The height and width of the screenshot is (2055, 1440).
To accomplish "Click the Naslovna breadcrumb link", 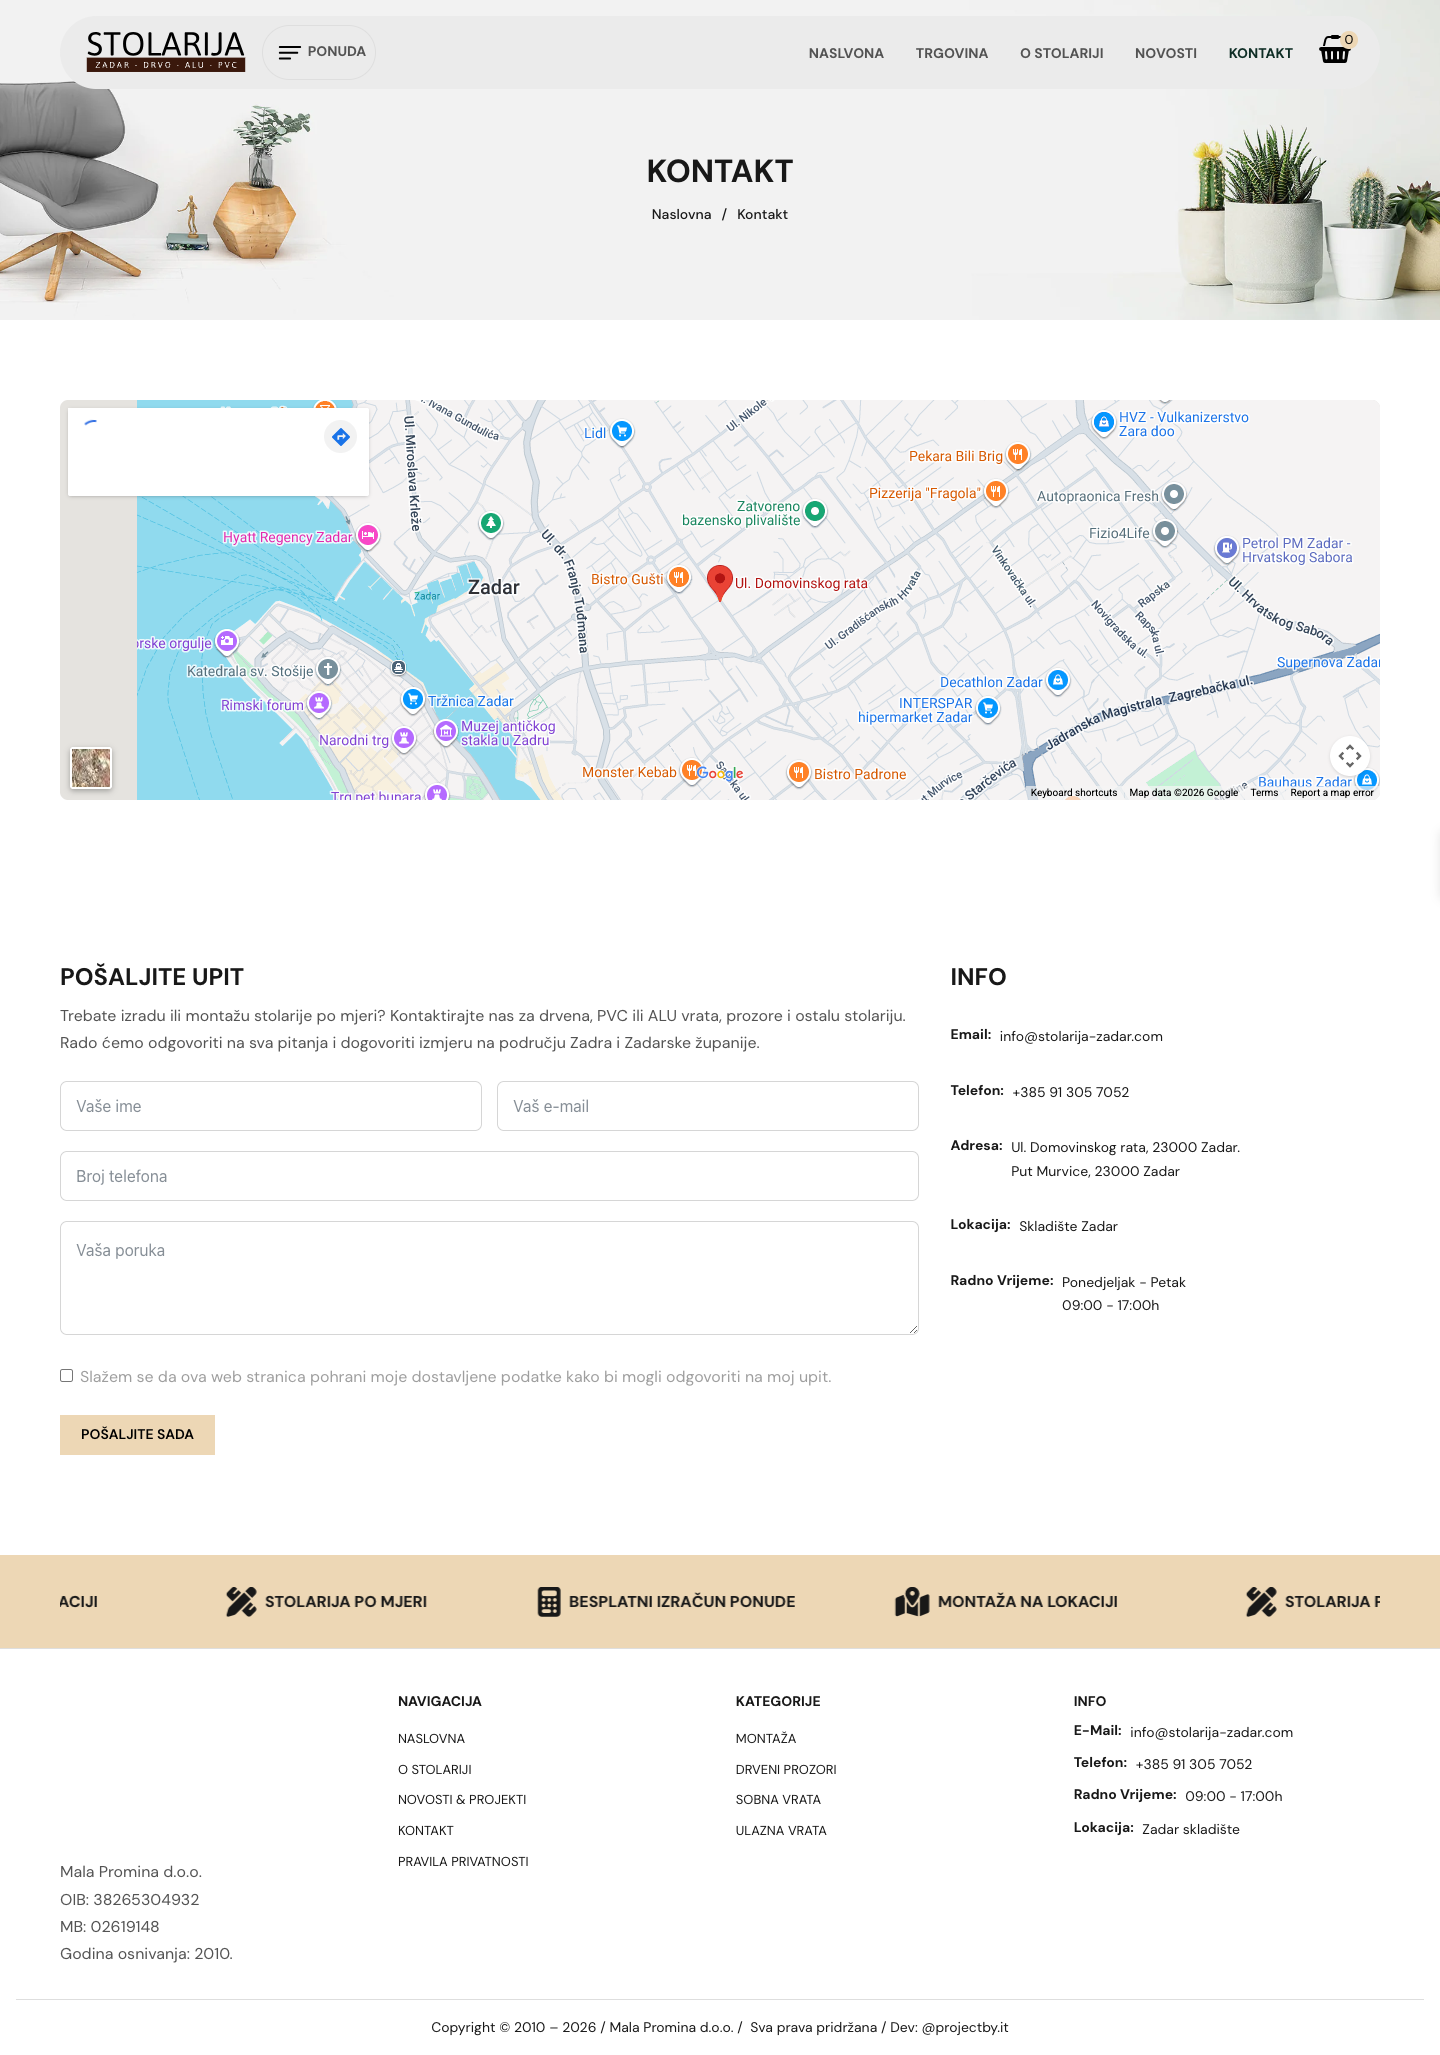I will tap(681, 214).
